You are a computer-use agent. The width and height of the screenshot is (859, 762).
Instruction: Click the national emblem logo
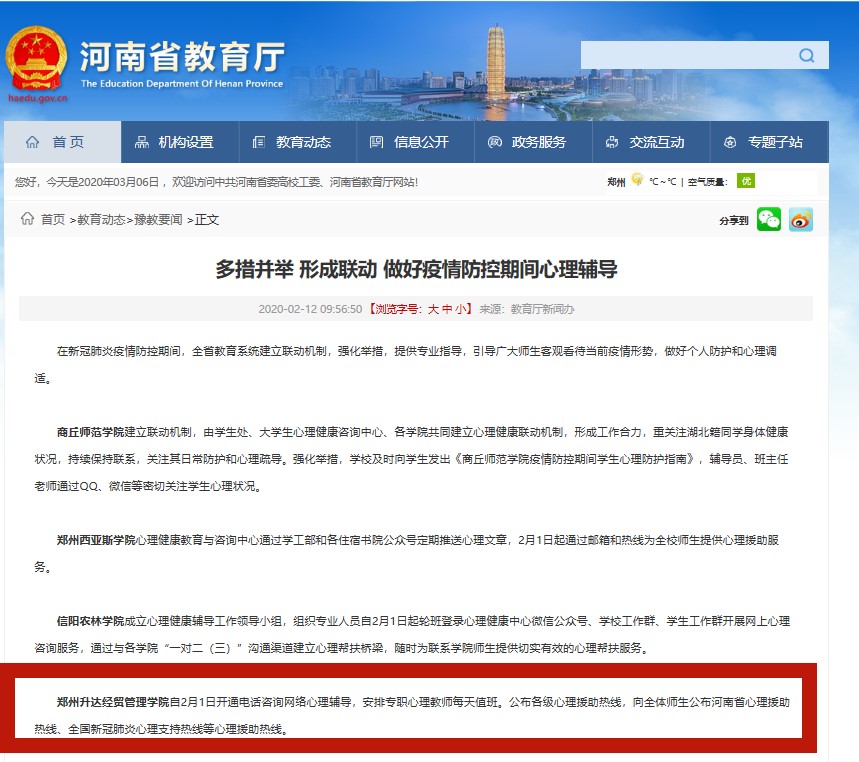tap(37, 58)
